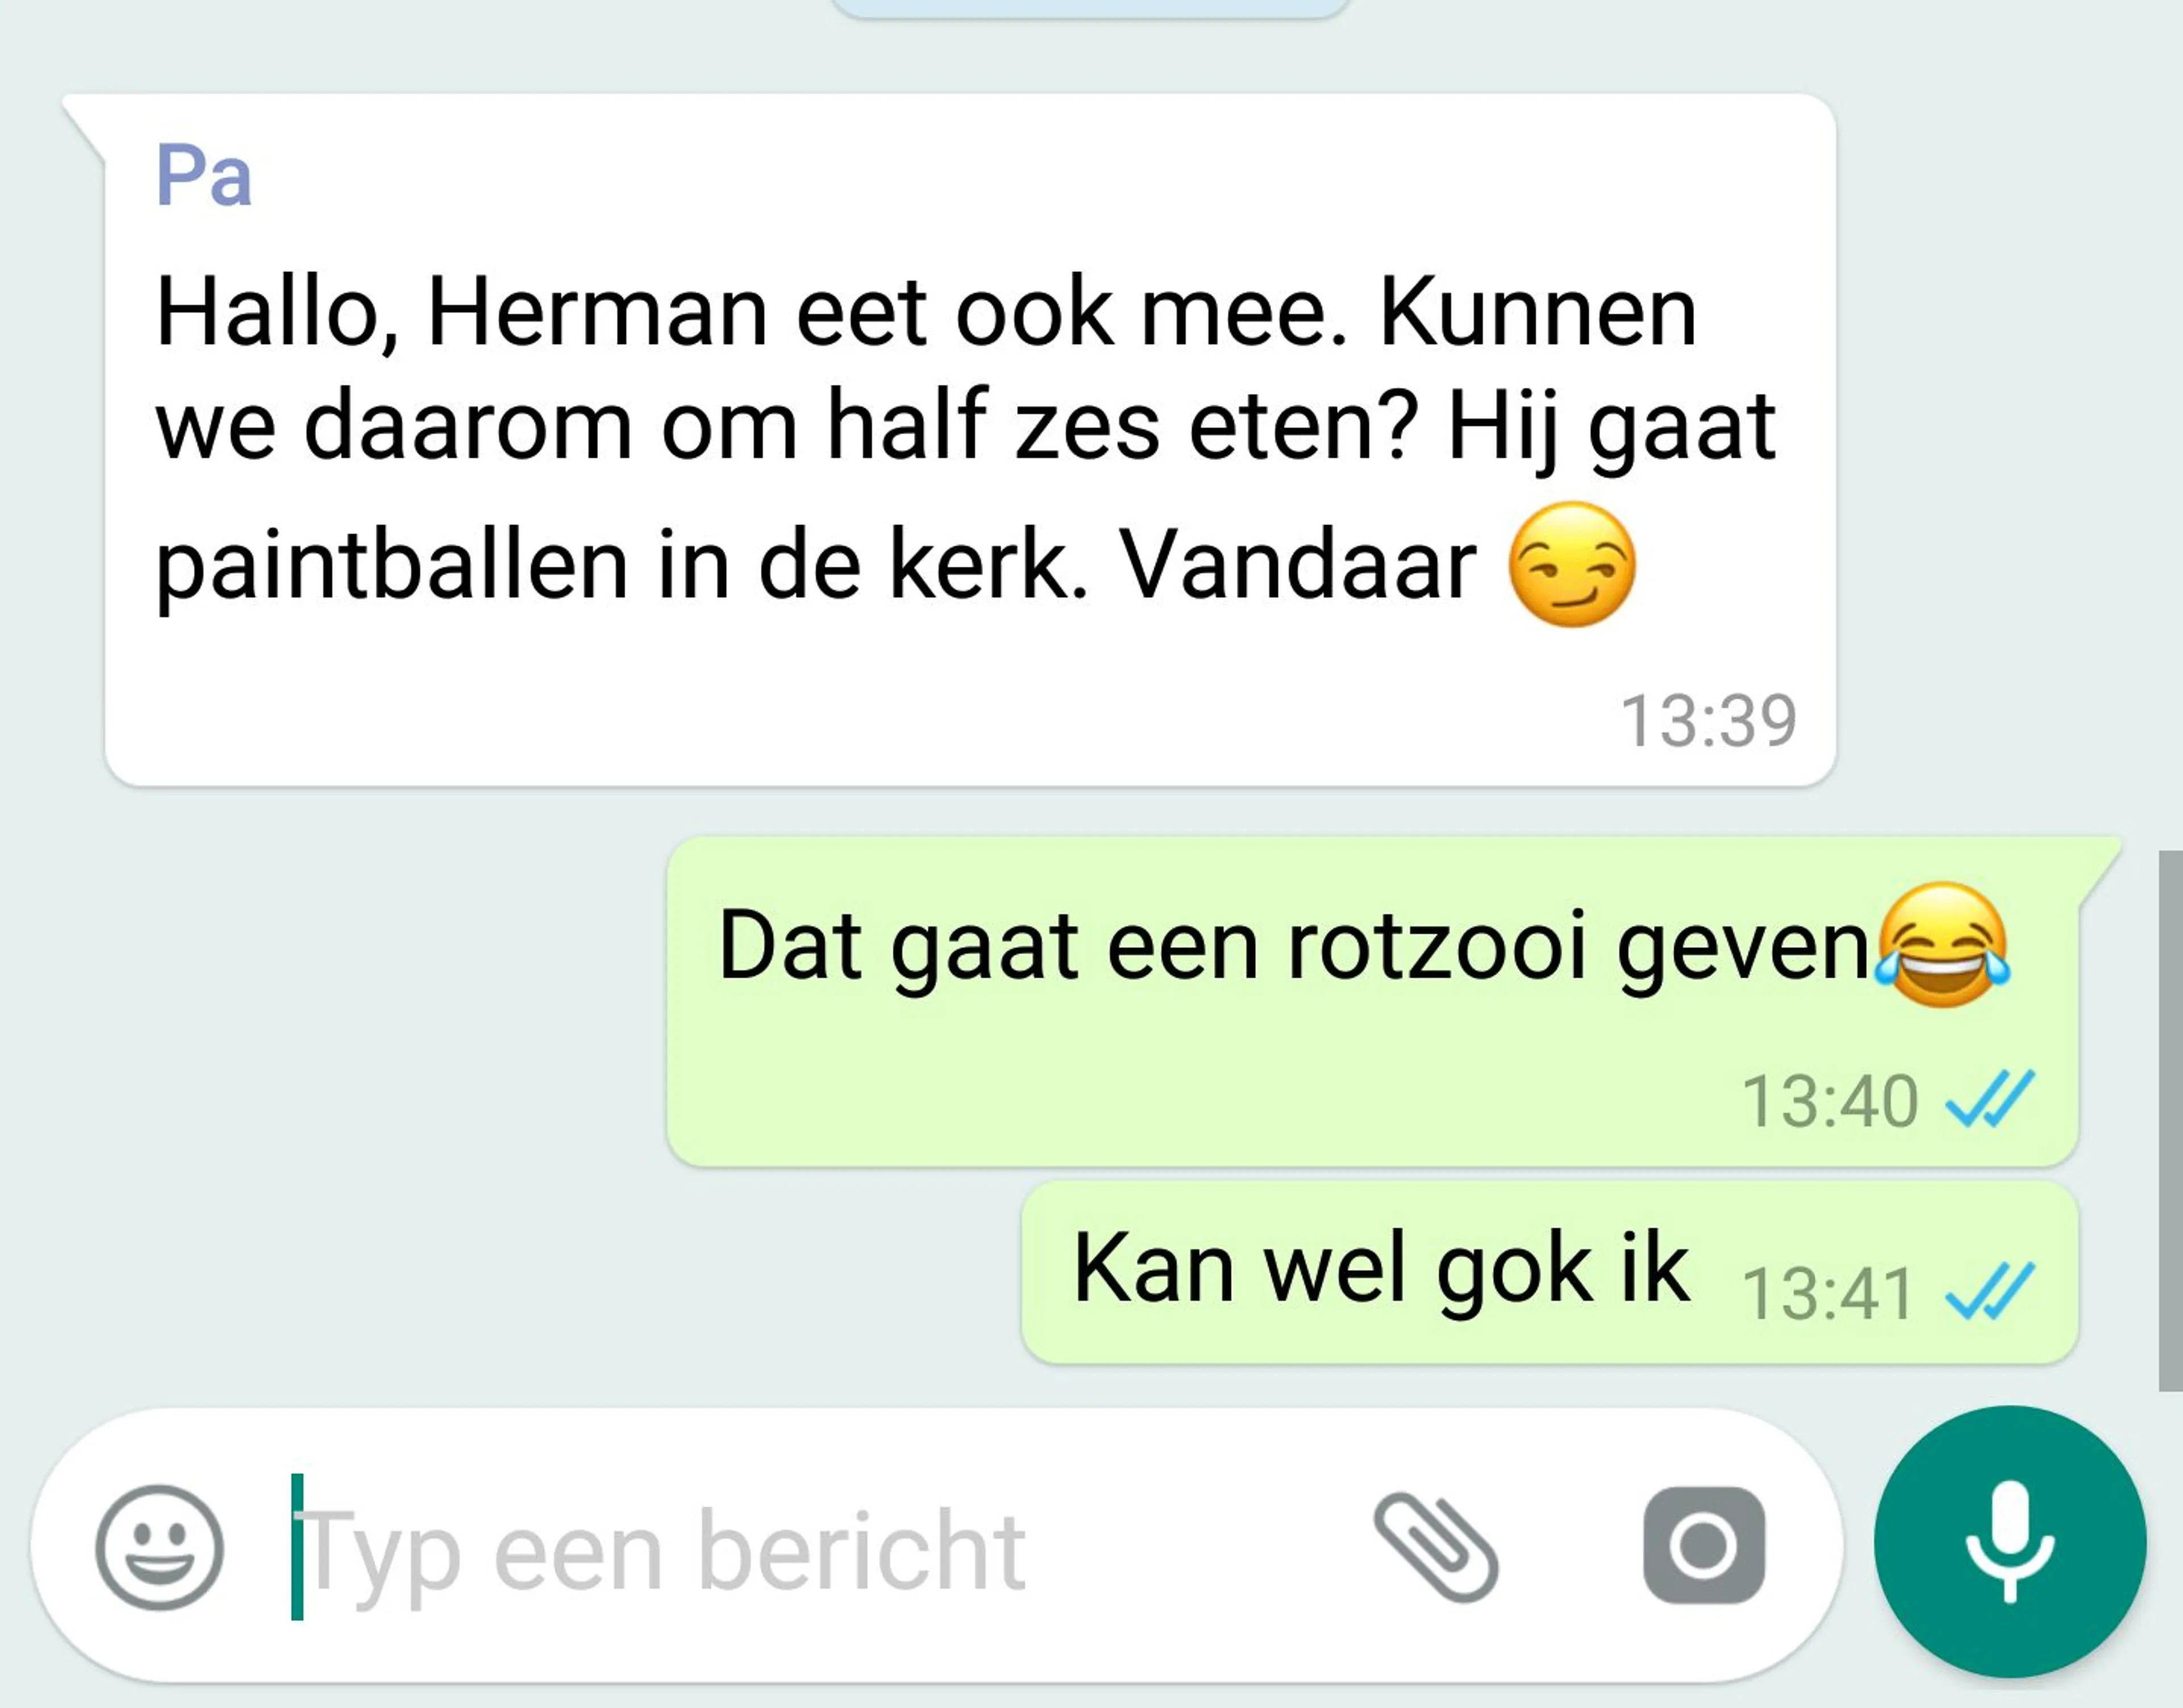Tap the 13:39 timestamp on Pa's message
Viewport: 2183px width, 1708px height.
(1708, 721)
